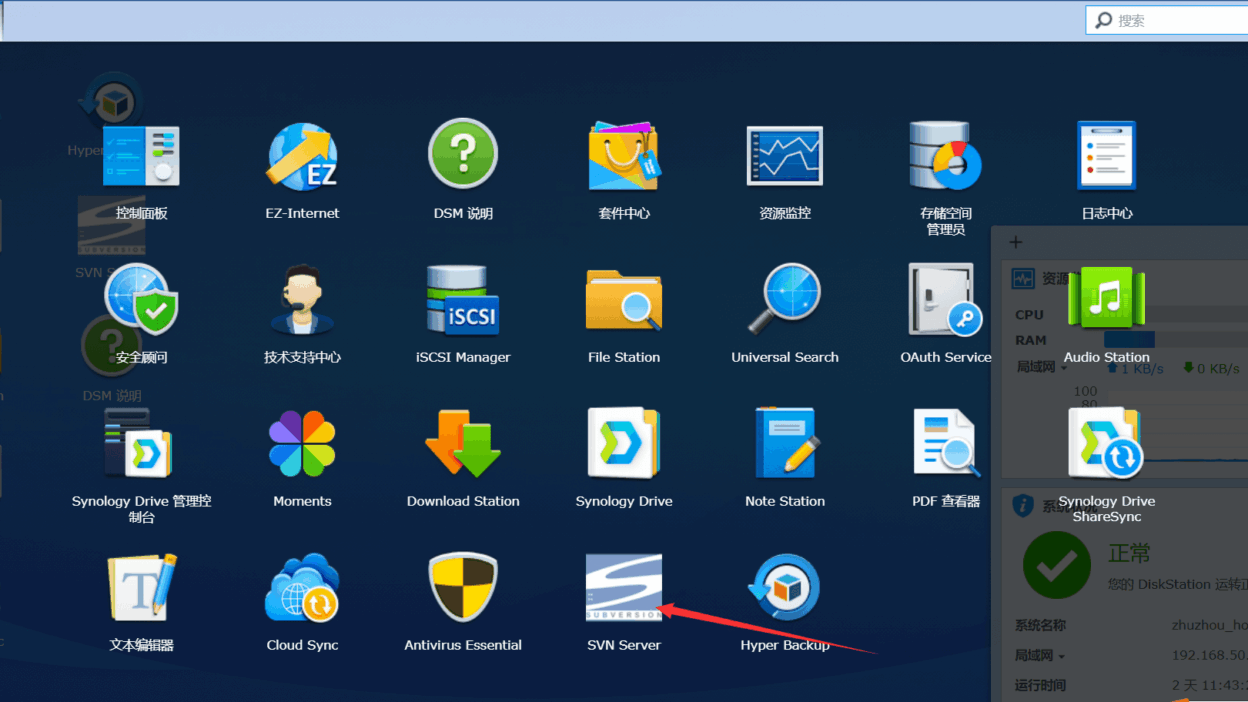
Task: Launch Audio Station
Action: pyautogui.click(x=1106, y=301)
